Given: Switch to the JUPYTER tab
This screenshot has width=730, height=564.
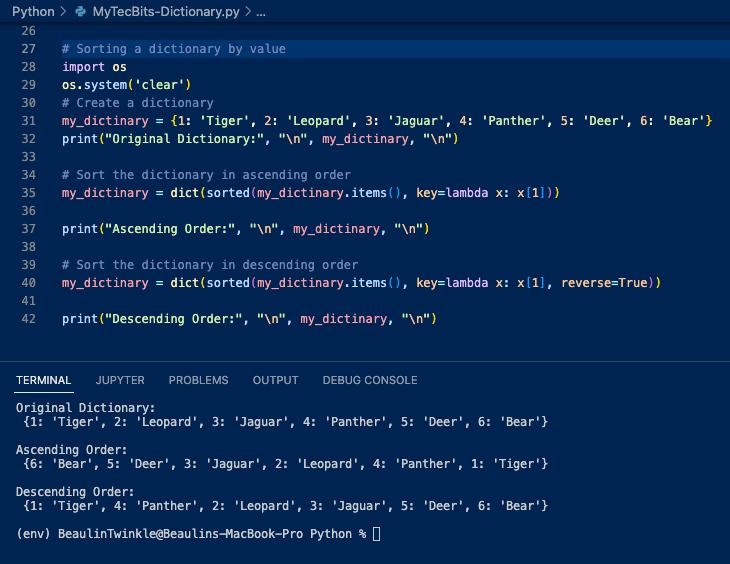Looking at the screenshot, I should point(120,380).
